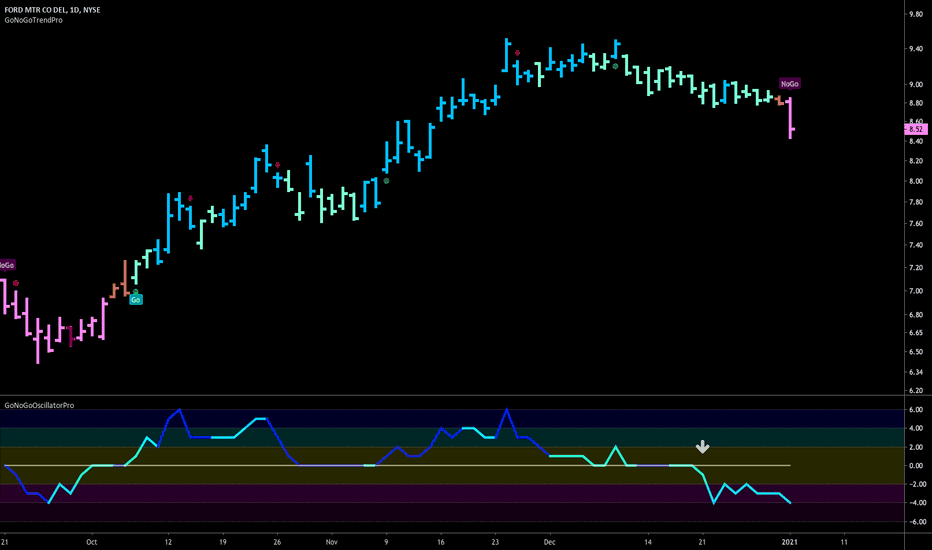This screenshot has height=550, width=932.
Task: Select the GoNoGoTrendPro indicator label
Action: click(33, 20)
